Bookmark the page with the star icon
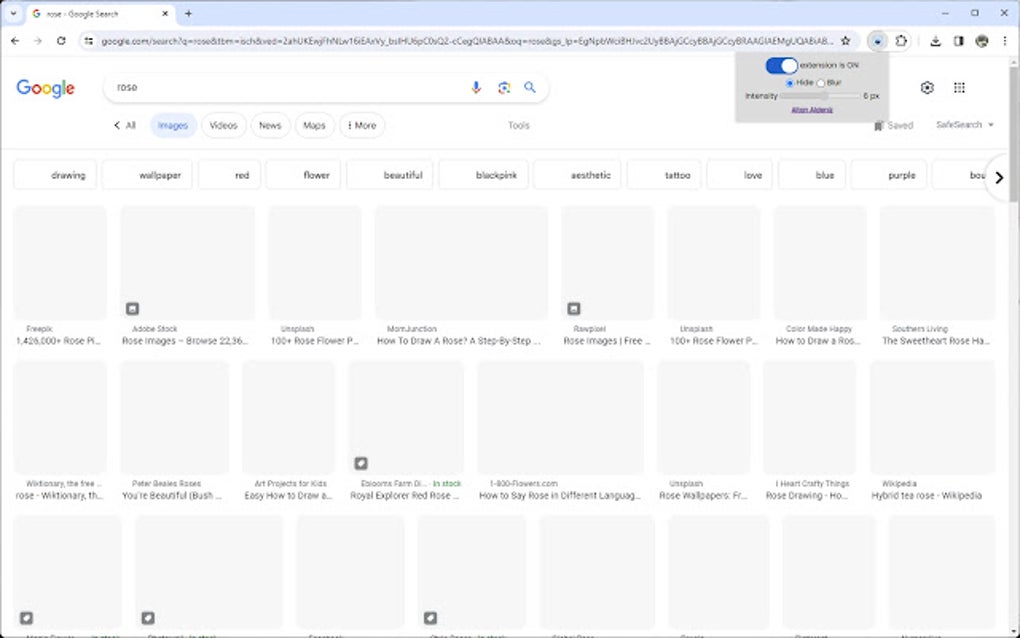Viewport: 1020px width, 638px height. (x=845, y=41)
